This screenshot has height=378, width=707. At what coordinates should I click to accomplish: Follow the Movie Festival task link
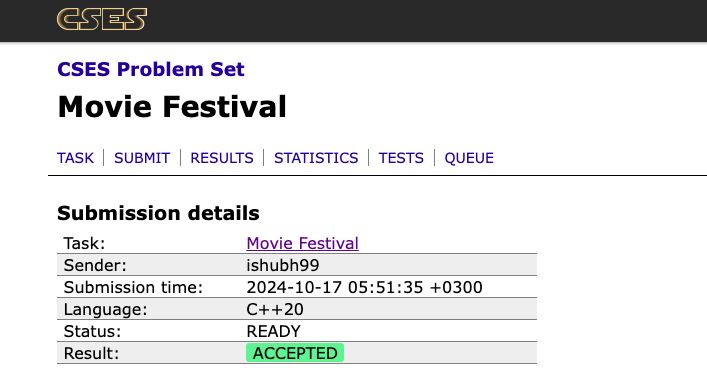click(x=303, y=244)
